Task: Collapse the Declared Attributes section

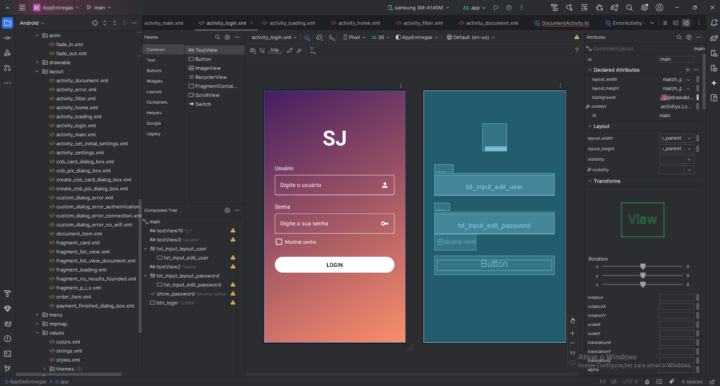Action: pyautogui.click(x=590, y=70)
